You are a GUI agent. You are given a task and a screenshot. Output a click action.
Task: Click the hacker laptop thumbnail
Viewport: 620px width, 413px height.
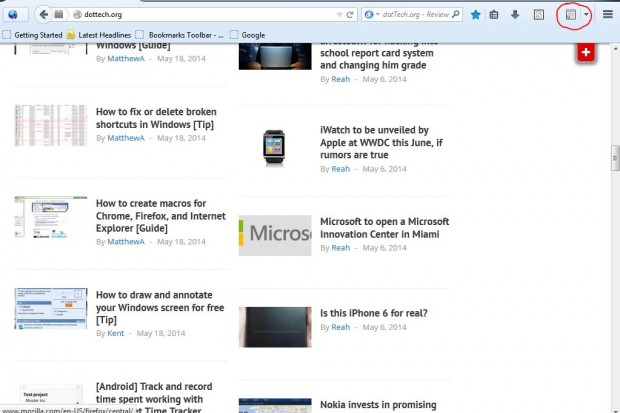275,57
